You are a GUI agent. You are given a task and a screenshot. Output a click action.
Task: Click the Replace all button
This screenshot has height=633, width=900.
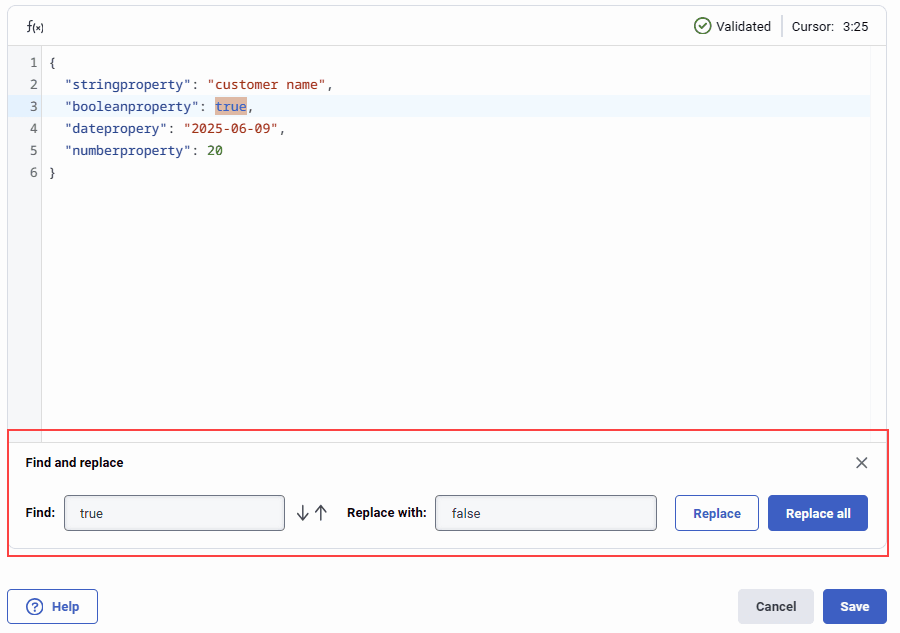[x=817, y=512]
